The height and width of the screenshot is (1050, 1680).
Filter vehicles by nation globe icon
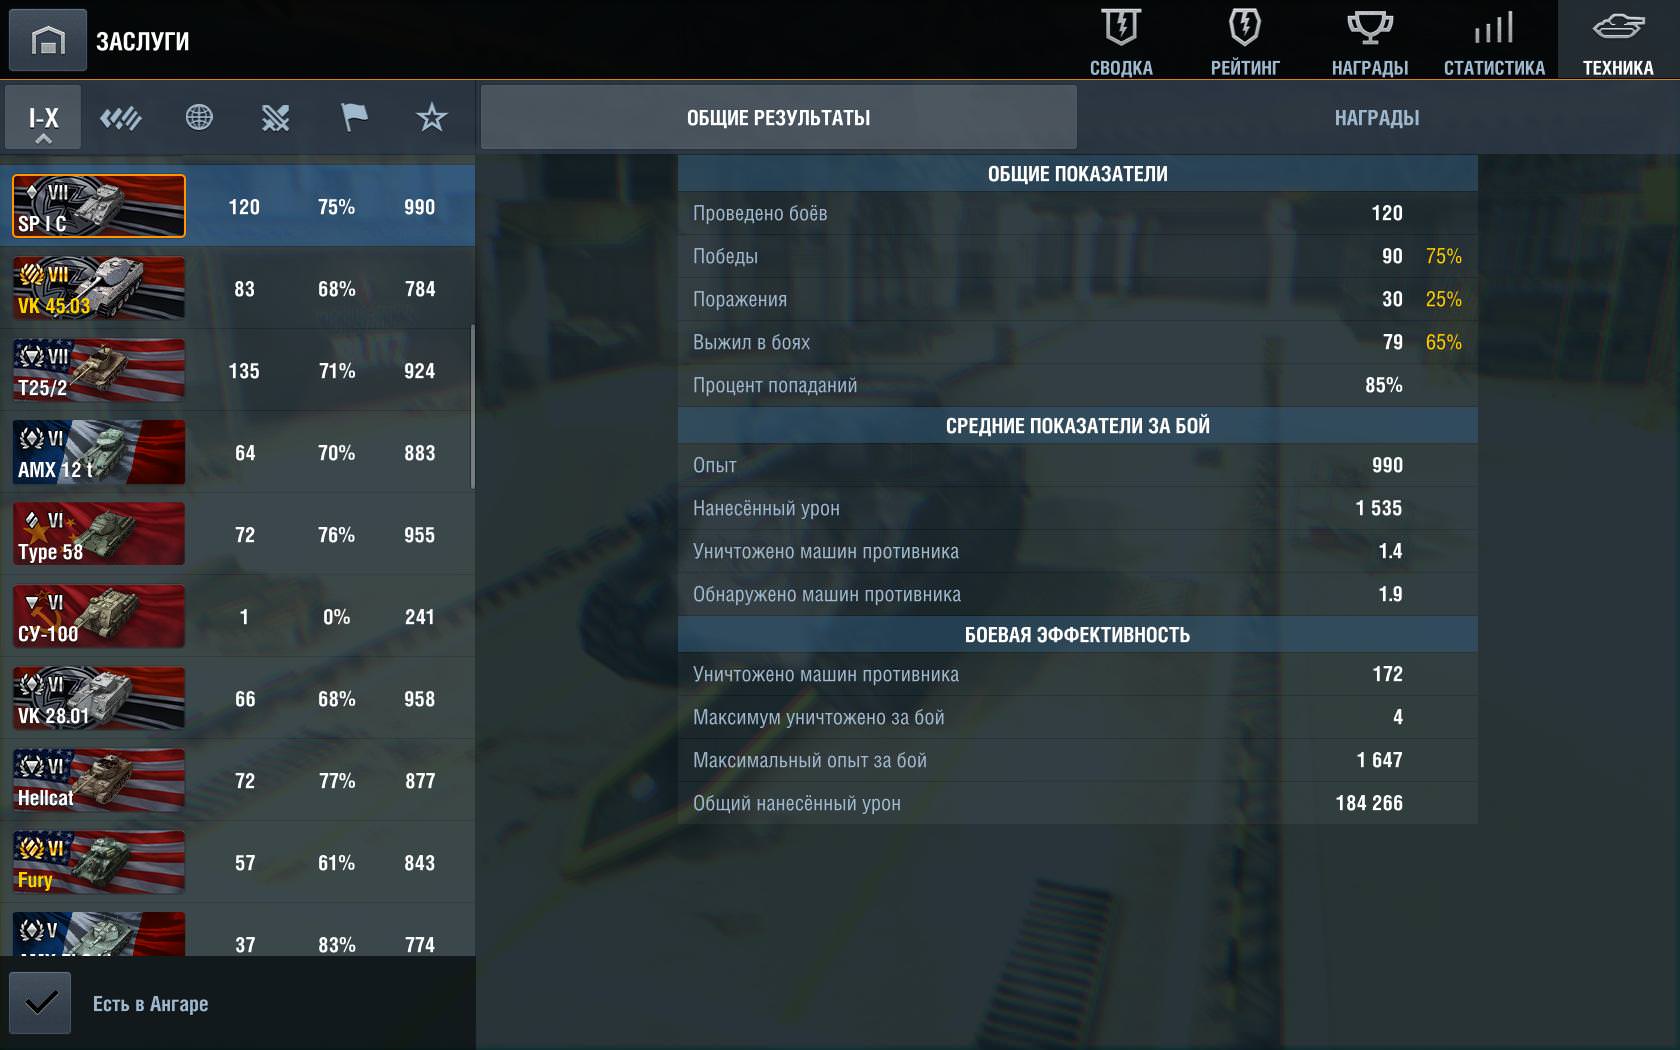pyautogui.click(x=199, y=118)
